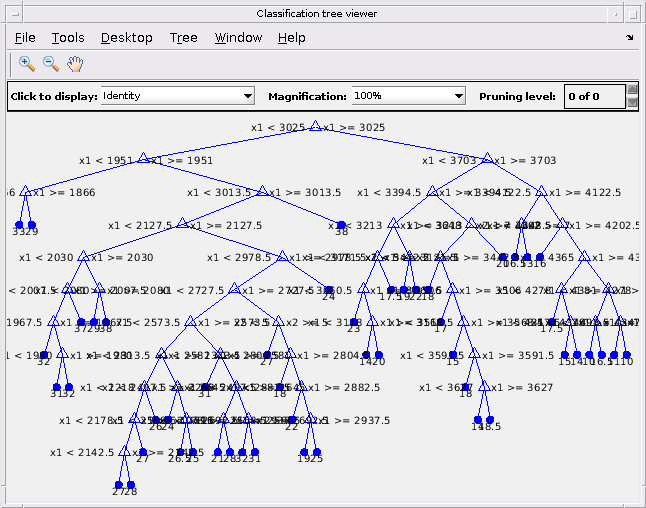Open the Tree menu
This screenshot has width=646, height=508.
(x=183, y=38)
